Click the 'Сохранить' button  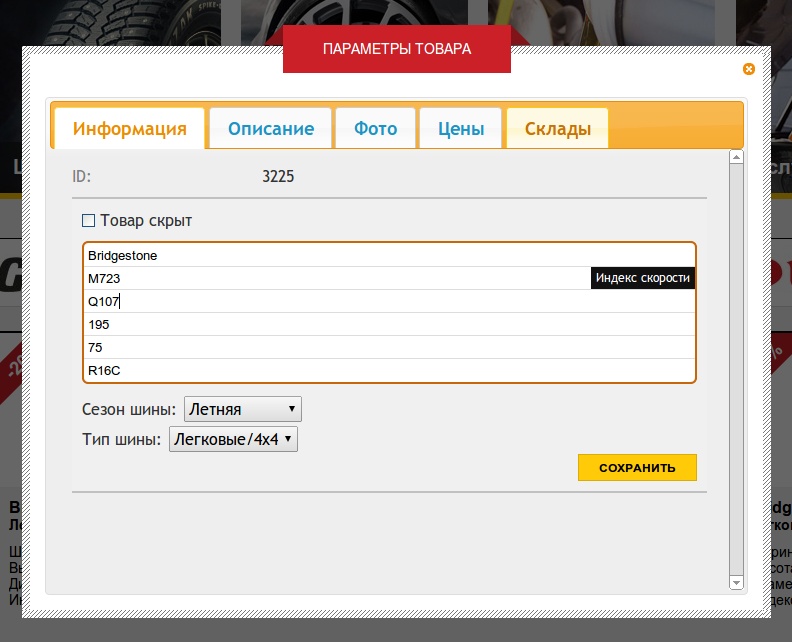point(637,467)
